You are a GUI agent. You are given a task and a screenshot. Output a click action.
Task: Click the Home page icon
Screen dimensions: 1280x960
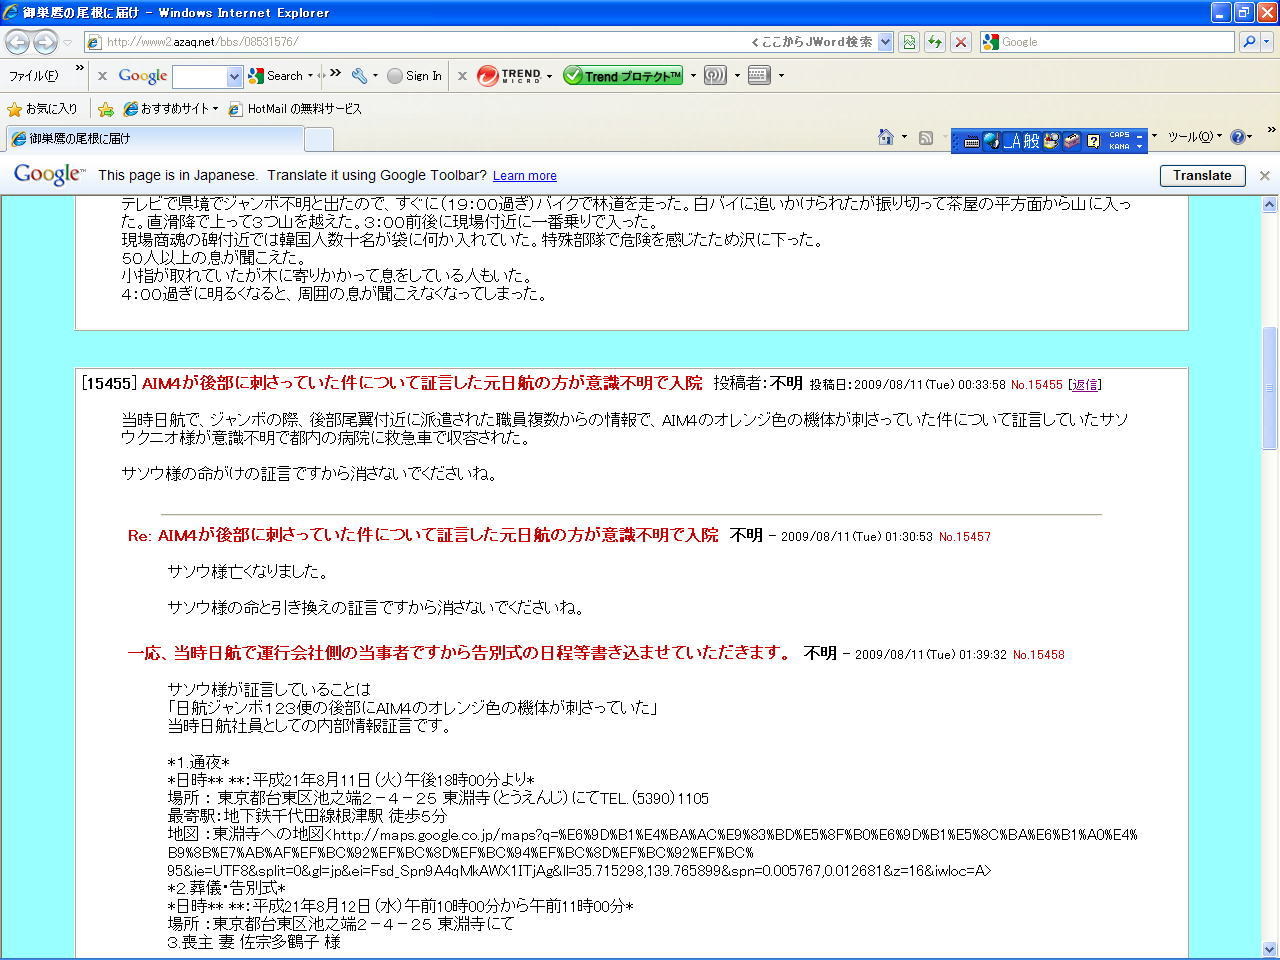(885, 138)
